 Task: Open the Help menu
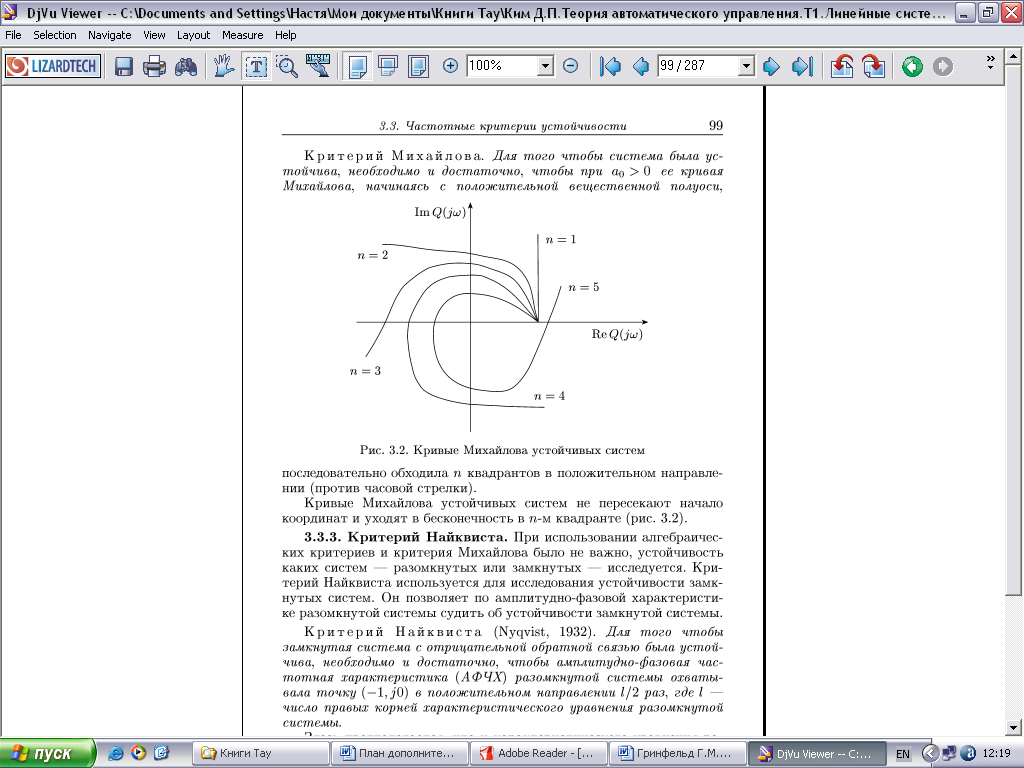(285, 35)
